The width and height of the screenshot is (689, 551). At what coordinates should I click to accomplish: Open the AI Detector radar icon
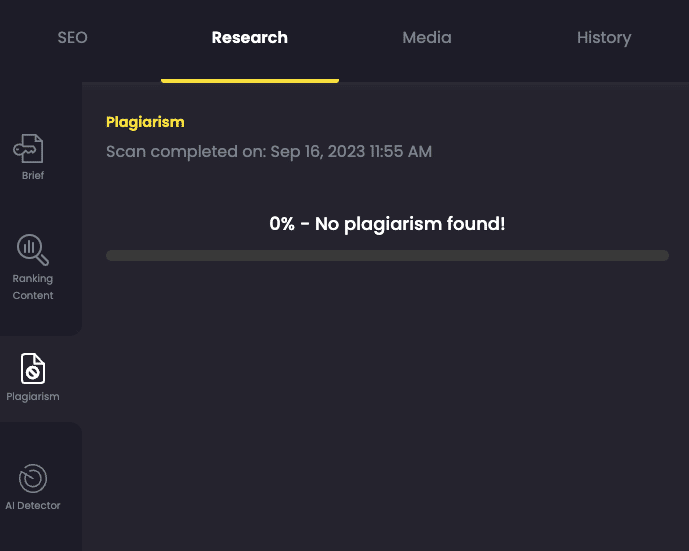[33, 478]
